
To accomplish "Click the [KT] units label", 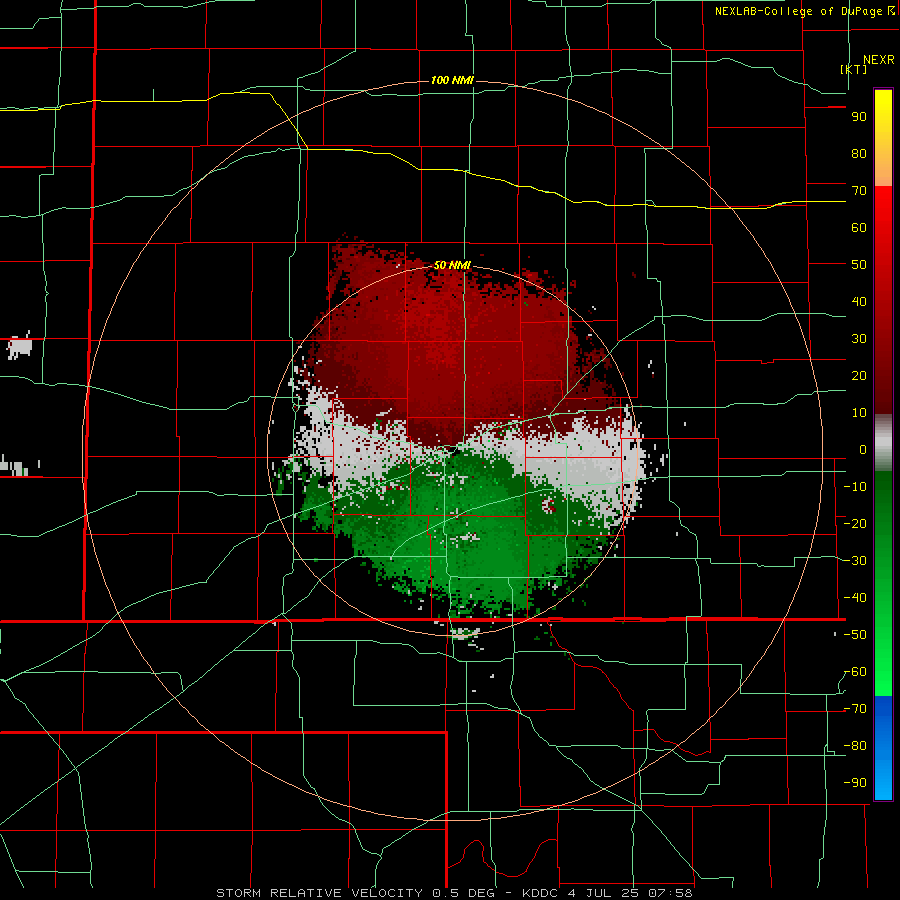I will 854,69.
